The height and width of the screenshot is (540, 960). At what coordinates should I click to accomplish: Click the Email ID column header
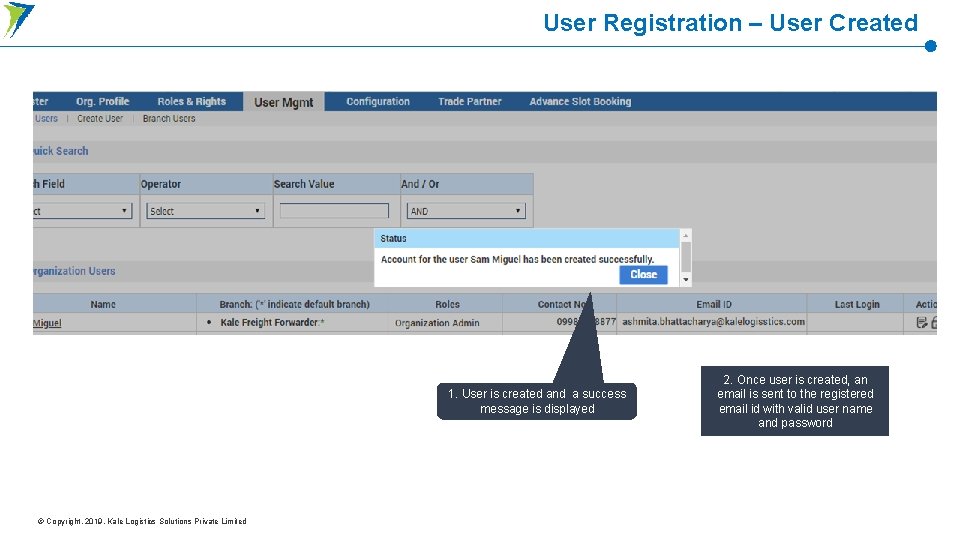pos(713,304)
